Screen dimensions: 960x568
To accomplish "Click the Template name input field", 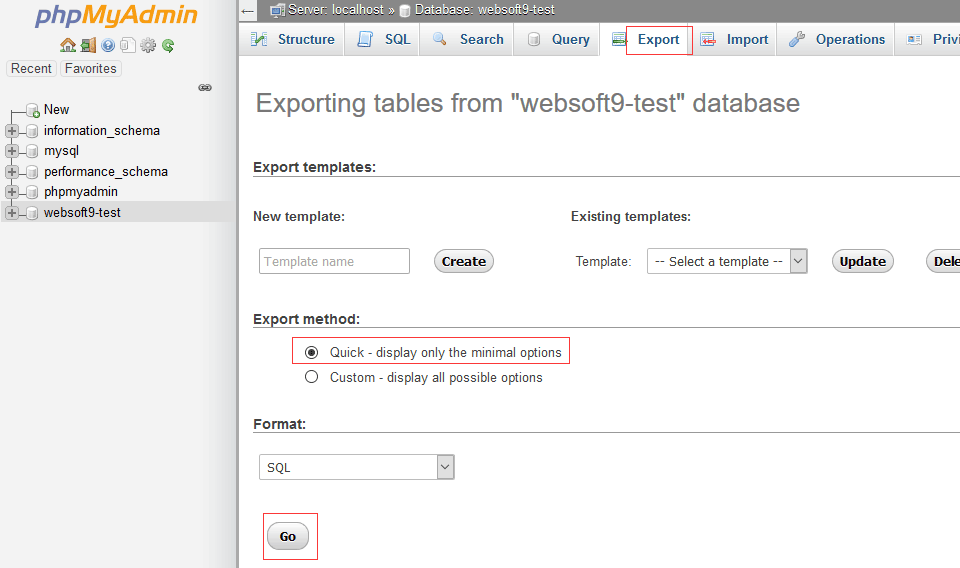I will pyautogui.click(x=334, y=261).
